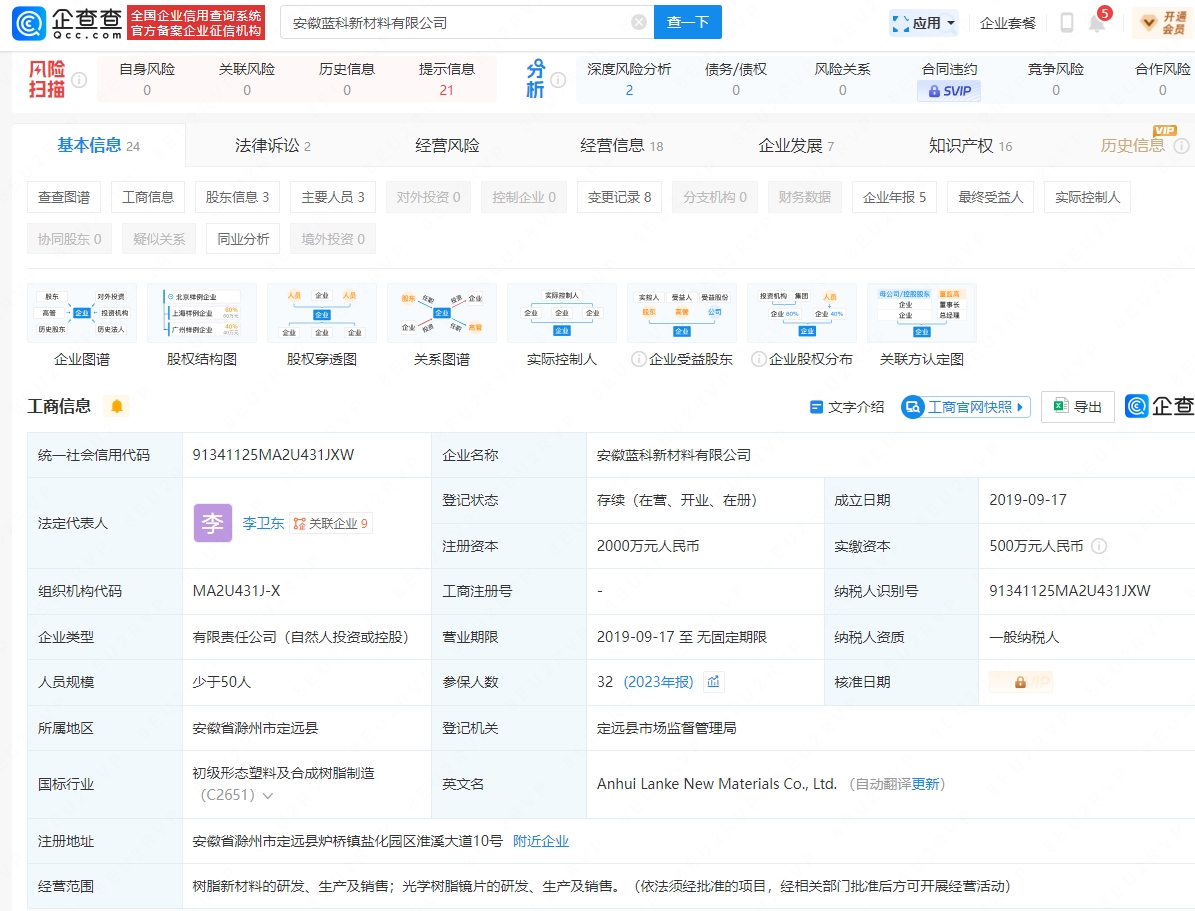This screenshot has width=1195, height=911.
Task: Click the info icon before 企业受益股东
Action: point(639,359)
